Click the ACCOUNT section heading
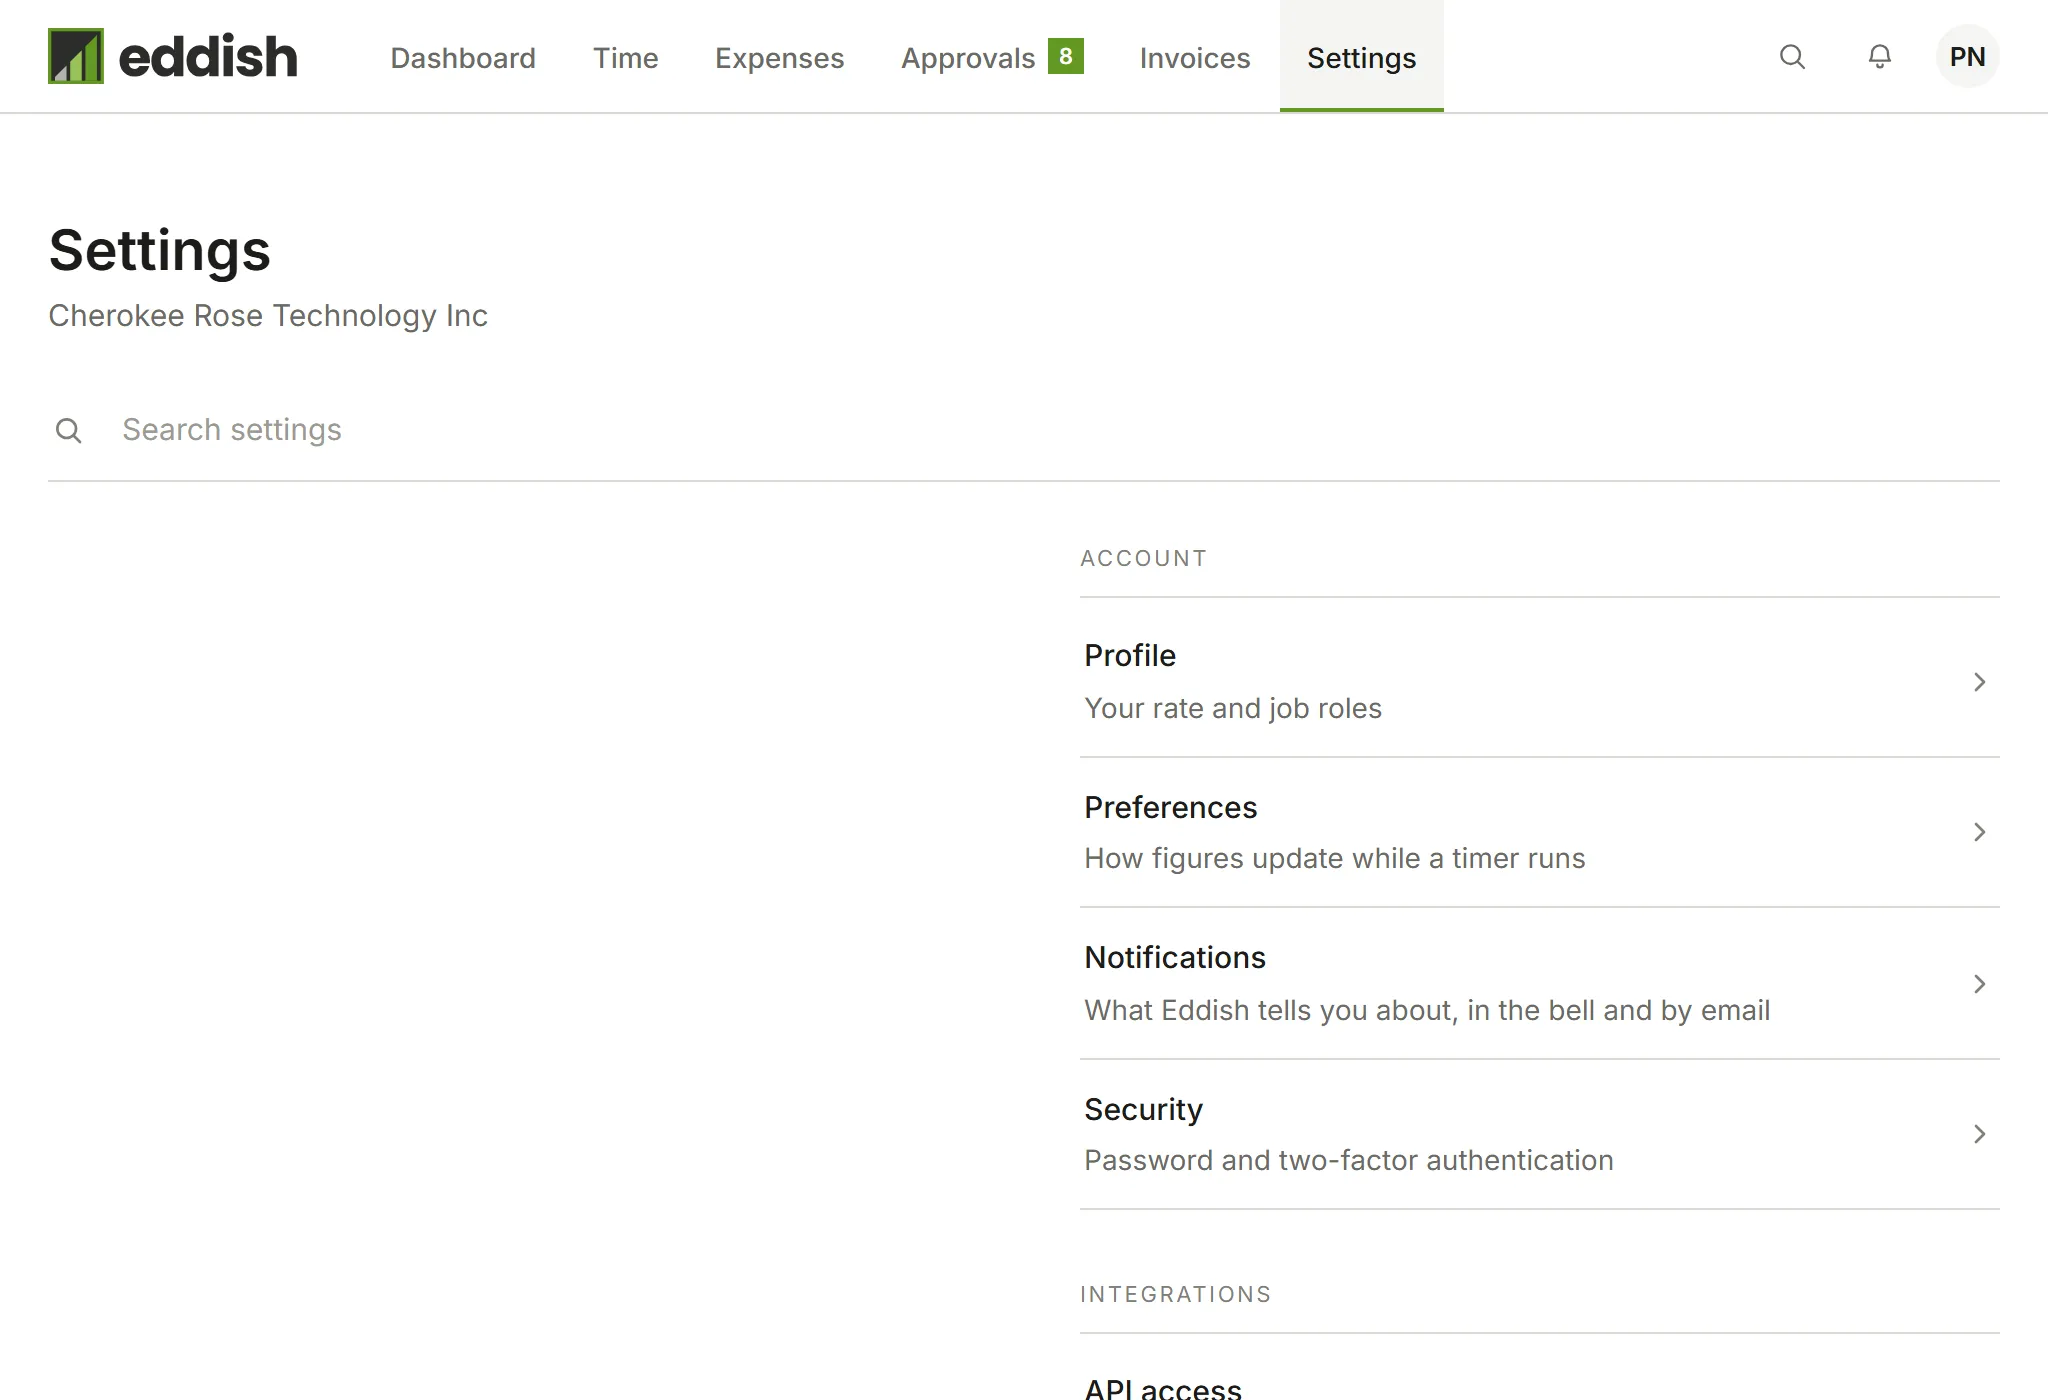Screen dimensions: 2048x1400 [1143, 558]
